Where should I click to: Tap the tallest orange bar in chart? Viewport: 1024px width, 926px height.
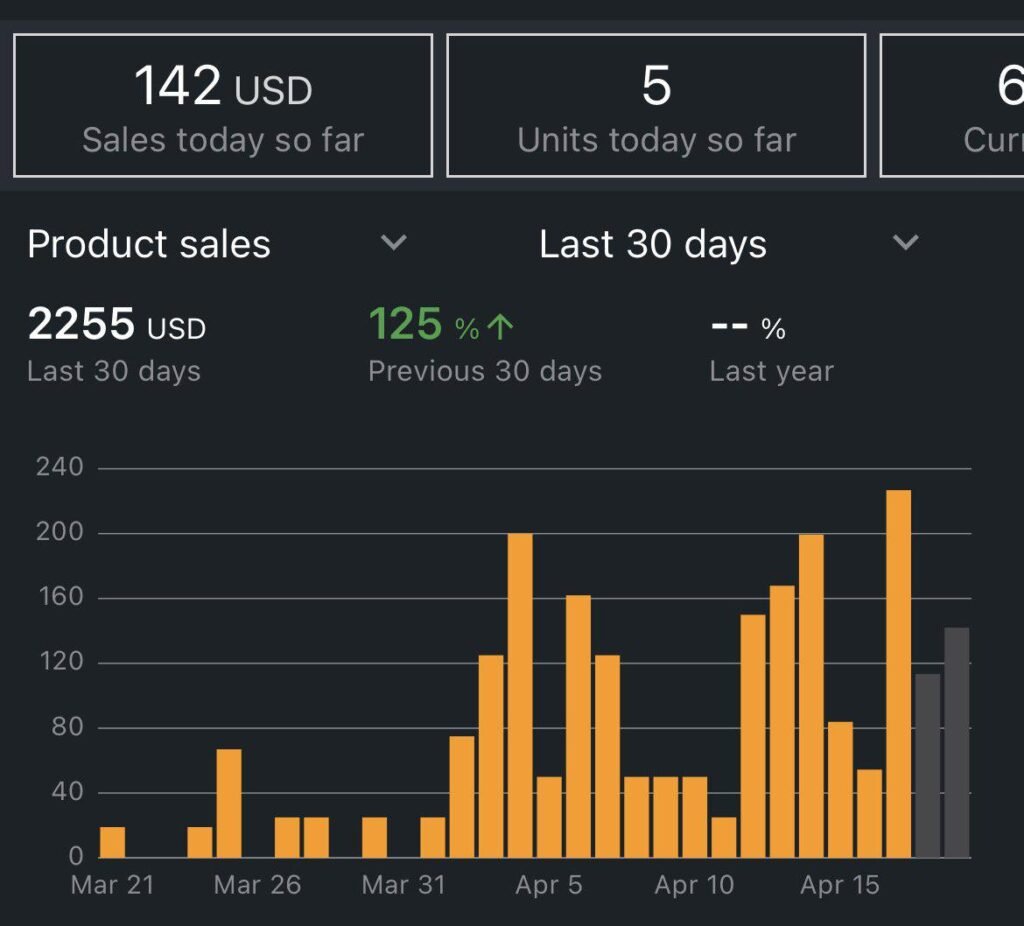(x=898, y=673)
